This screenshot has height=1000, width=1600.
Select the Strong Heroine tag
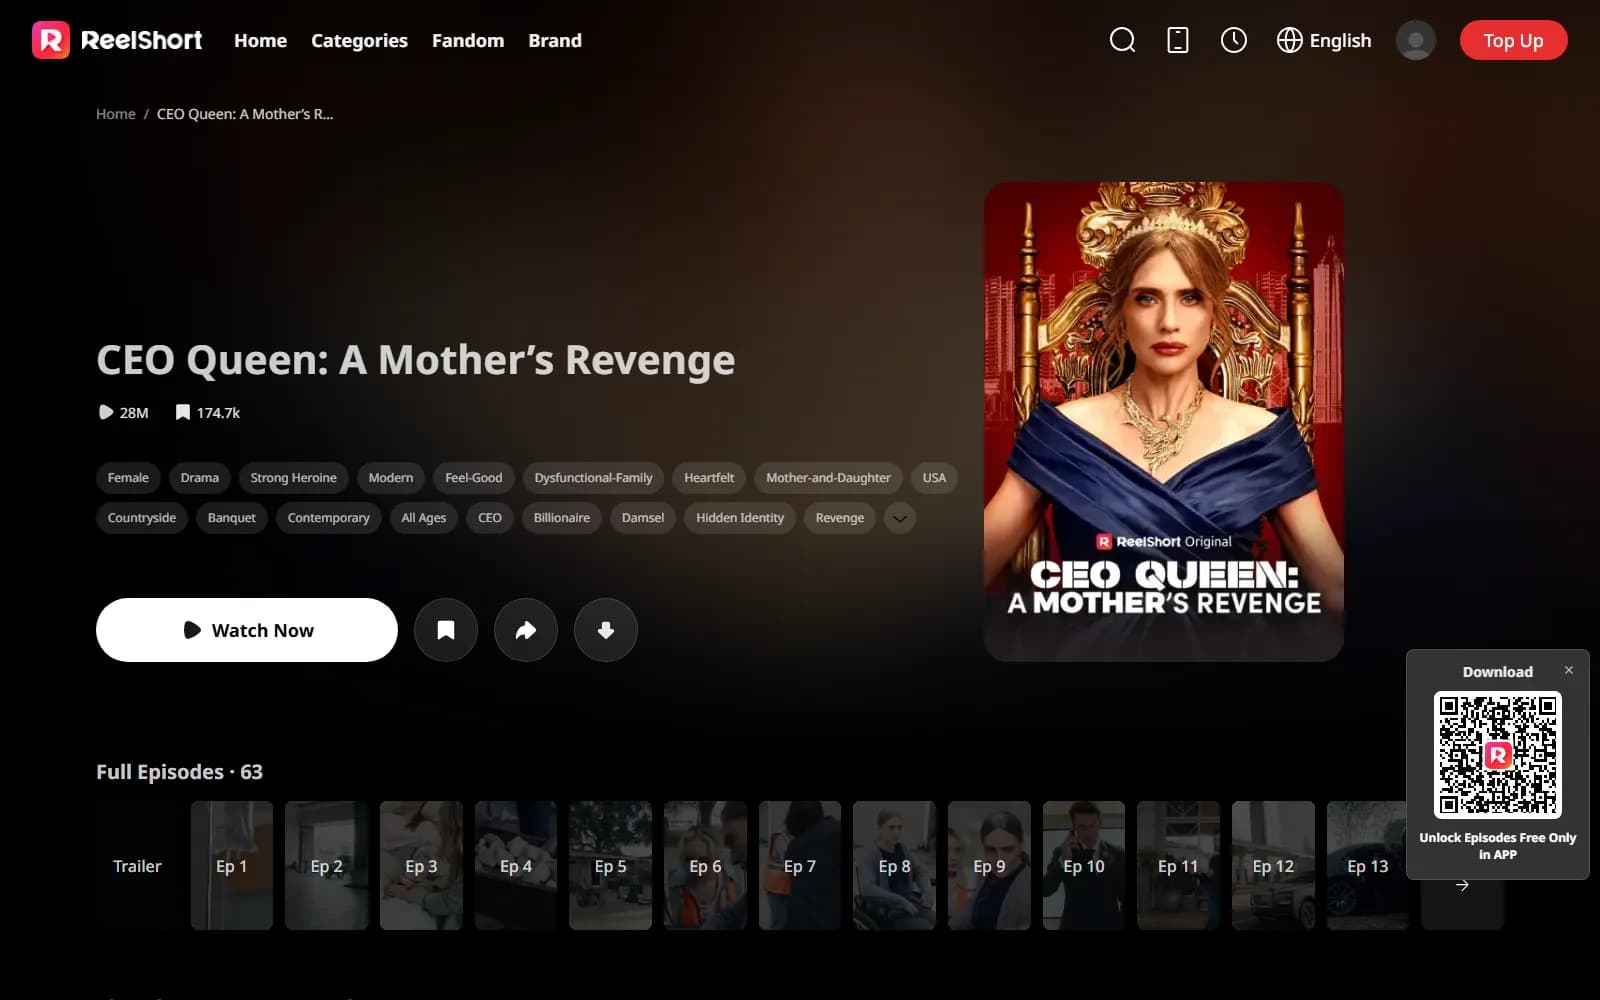[293, 478]
